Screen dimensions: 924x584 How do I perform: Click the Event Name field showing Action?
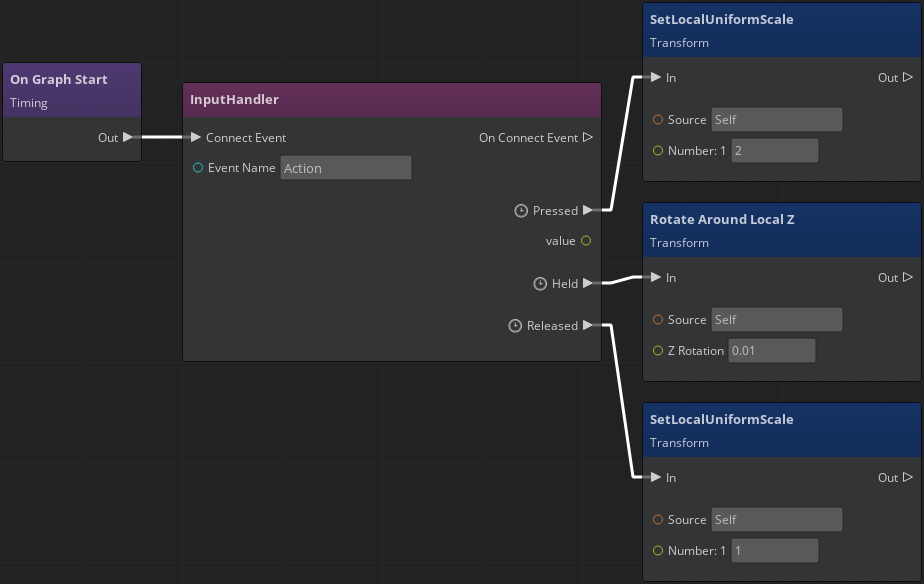pyautogui.click(x=345, y=167)
